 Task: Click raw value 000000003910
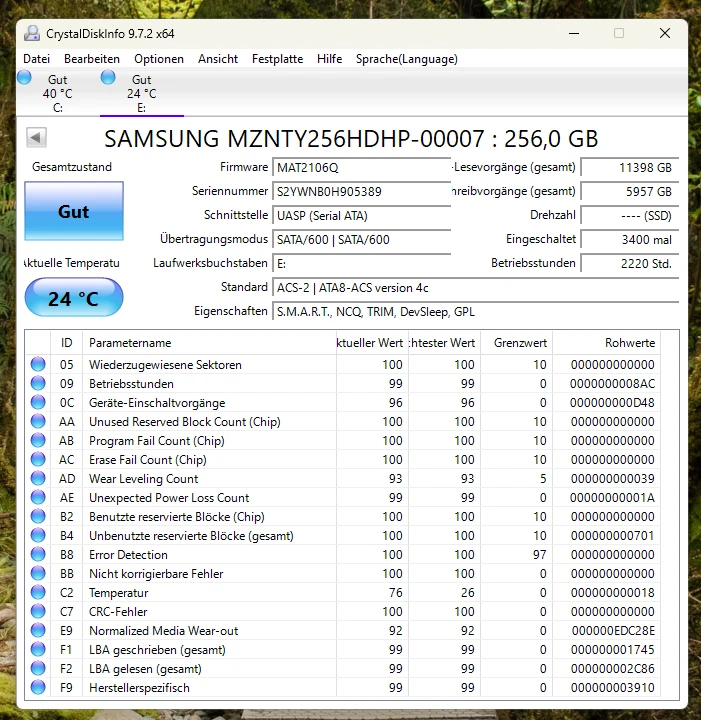pyautogui.click(x=613, y=687)
